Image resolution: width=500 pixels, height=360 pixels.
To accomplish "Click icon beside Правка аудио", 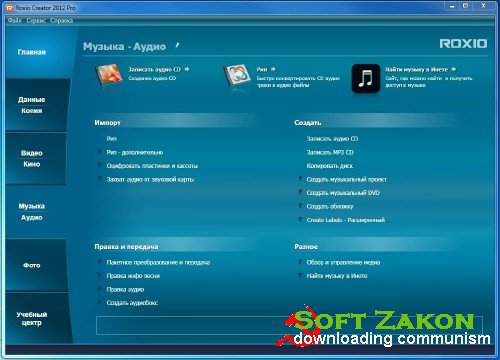I will pyautogui.click(x=100, y=289).
